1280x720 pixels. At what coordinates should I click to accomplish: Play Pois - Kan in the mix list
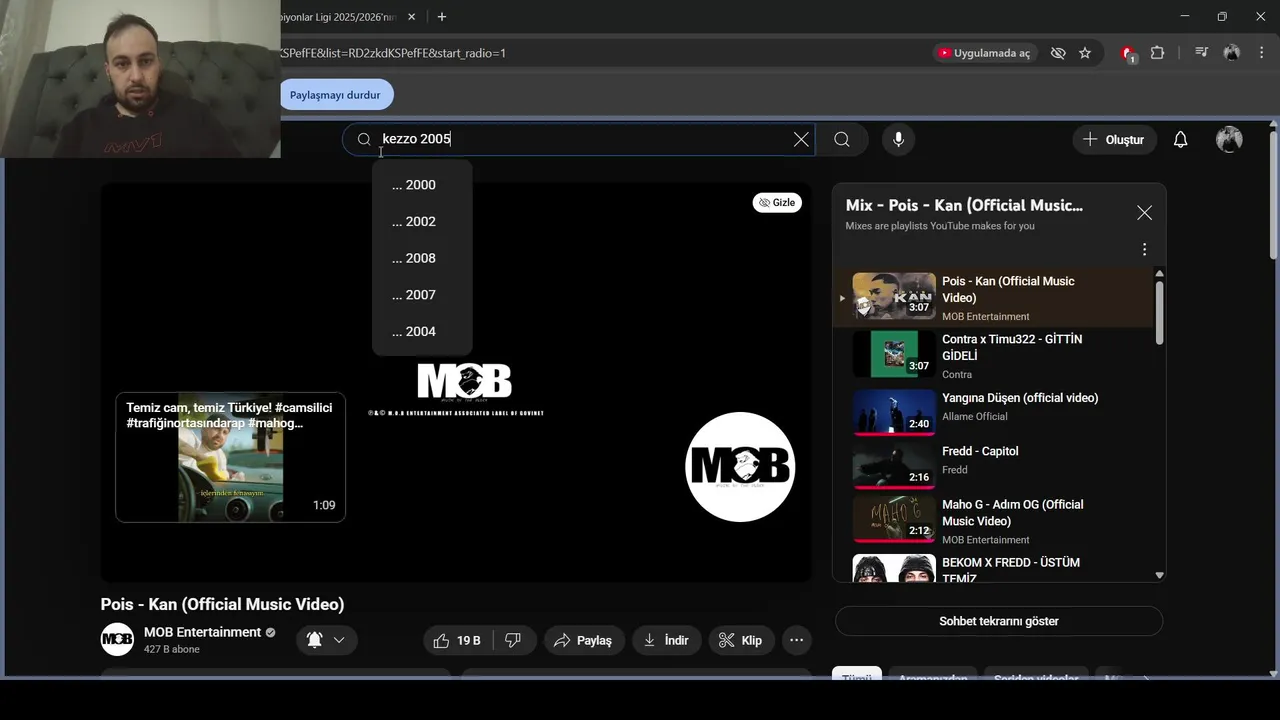click(994, 298)
